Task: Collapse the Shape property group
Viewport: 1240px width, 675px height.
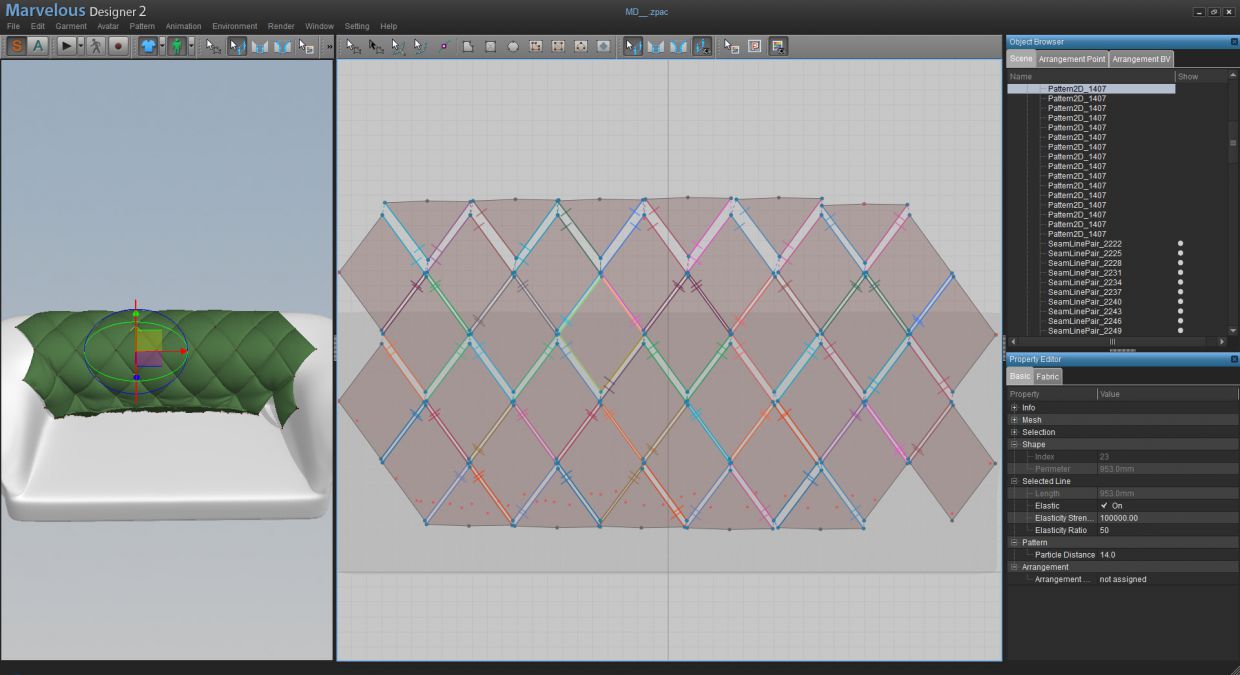Action: tap(1014, 444)
